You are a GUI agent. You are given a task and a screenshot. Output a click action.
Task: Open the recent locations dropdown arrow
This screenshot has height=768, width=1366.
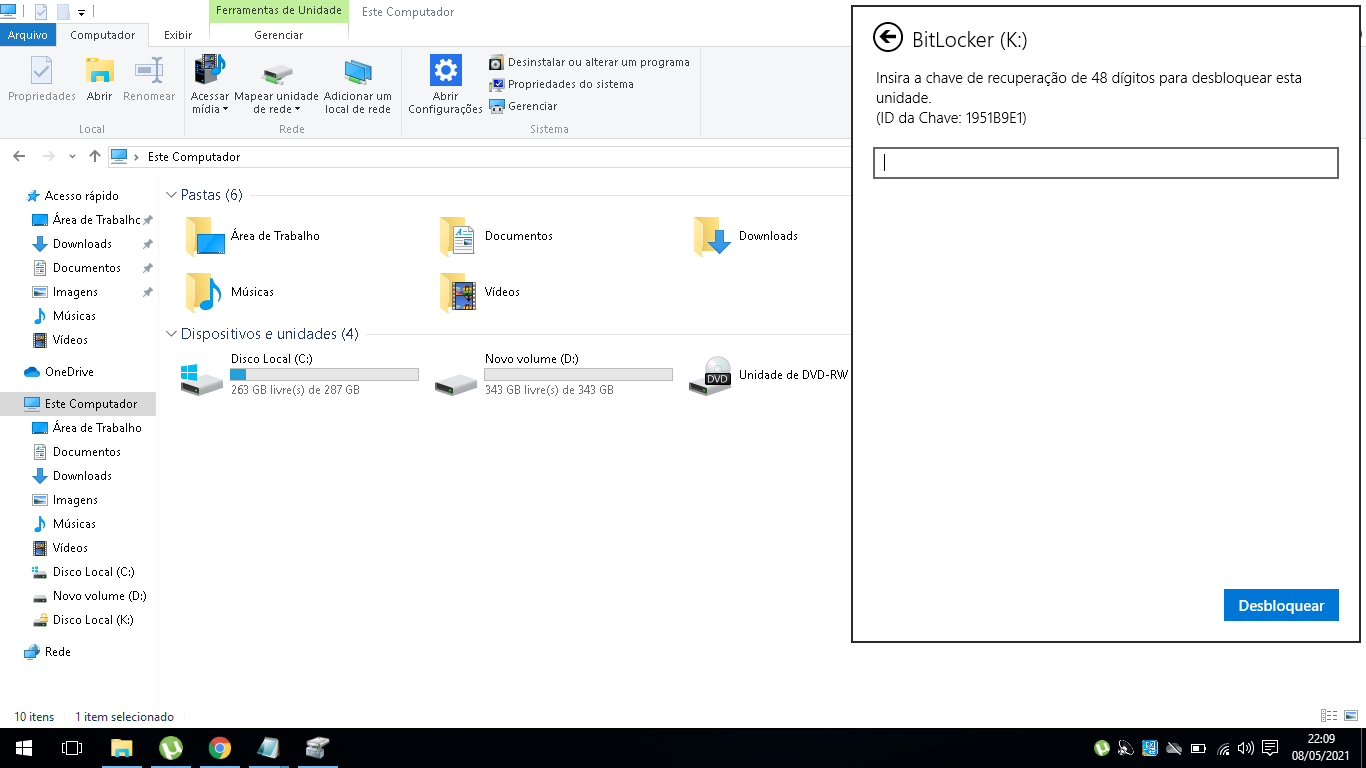tap(72, 157)
